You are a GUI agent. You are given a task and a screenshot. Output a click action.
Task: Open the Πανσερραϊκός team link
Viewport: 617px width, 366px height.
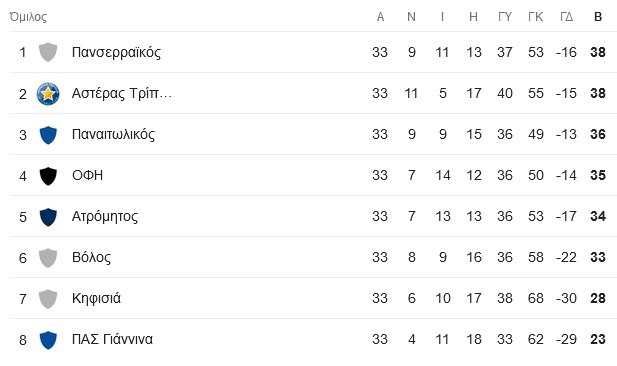(x=116, y=52)
